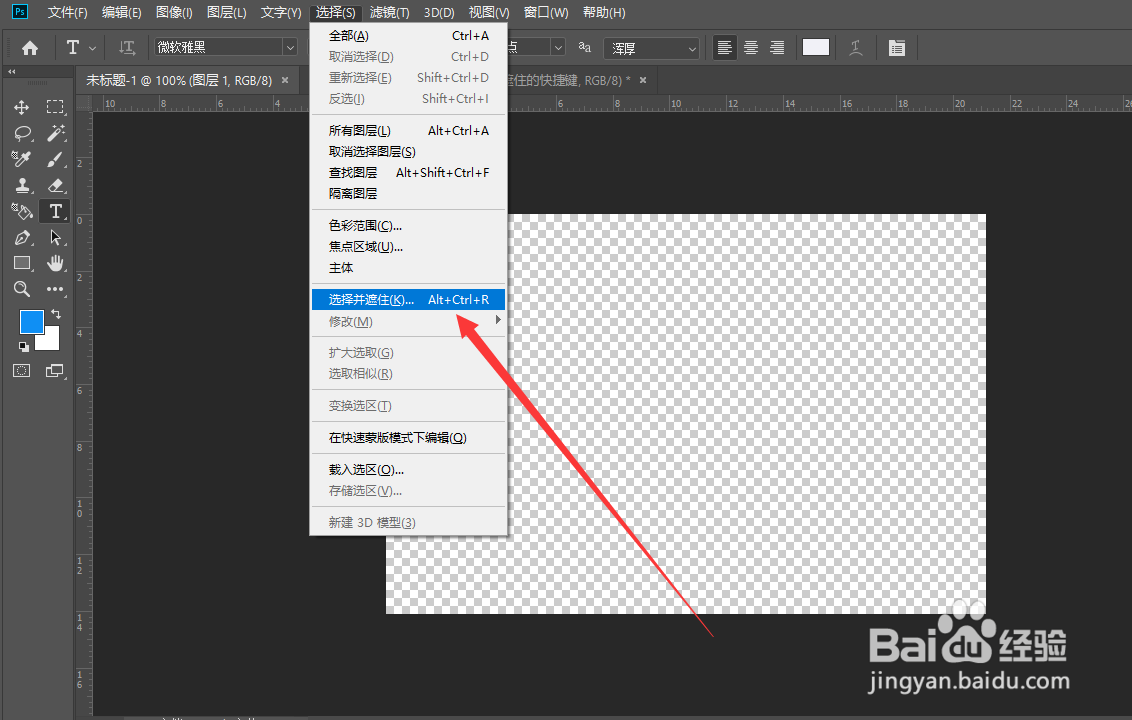Screen dimensions: 1132x720
Task: Select the Zoom tool
Action: point(22,289)
